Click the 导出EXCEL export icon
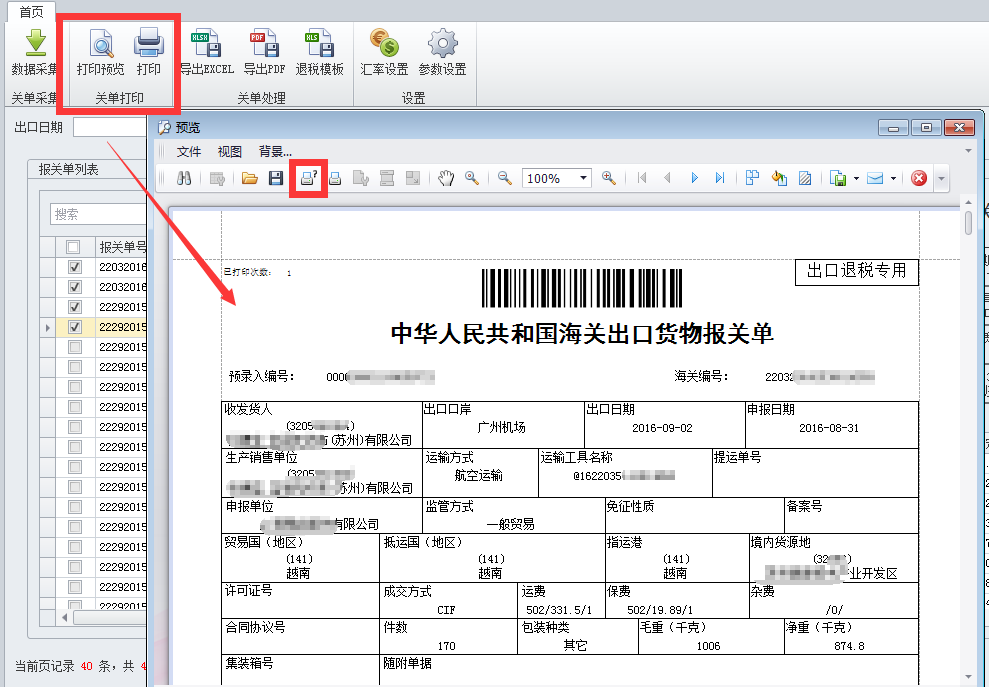 206,45
